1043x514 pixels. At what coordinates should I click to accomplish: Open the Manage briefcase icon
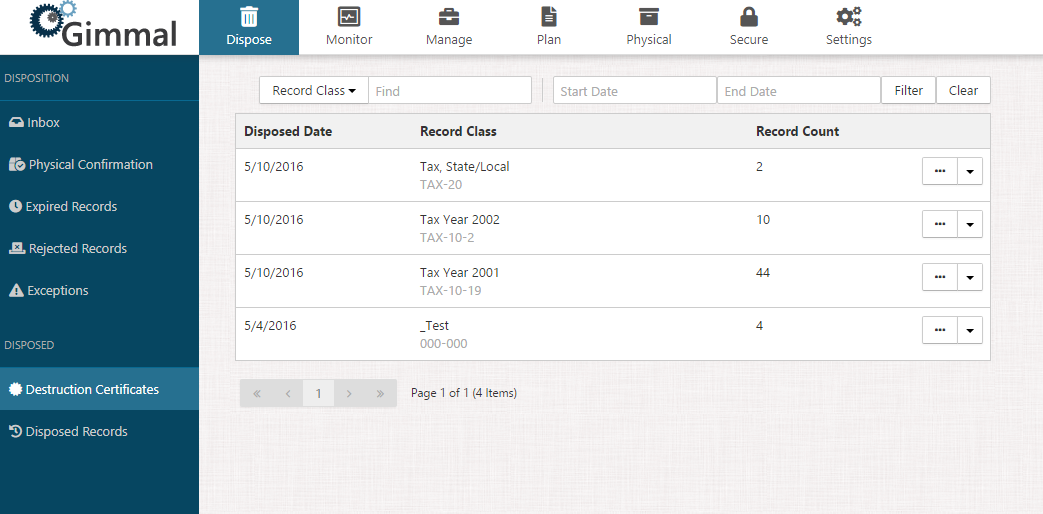pos(449,17)
